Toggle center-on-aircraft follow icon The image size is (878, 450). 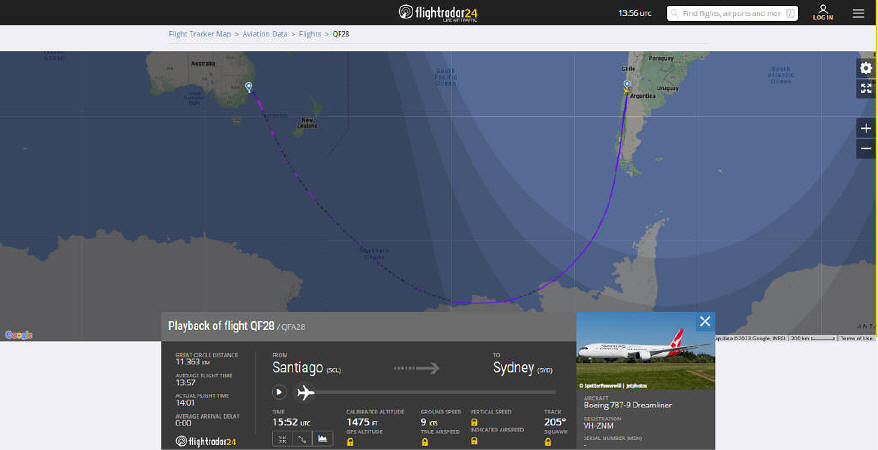point(282,439)
